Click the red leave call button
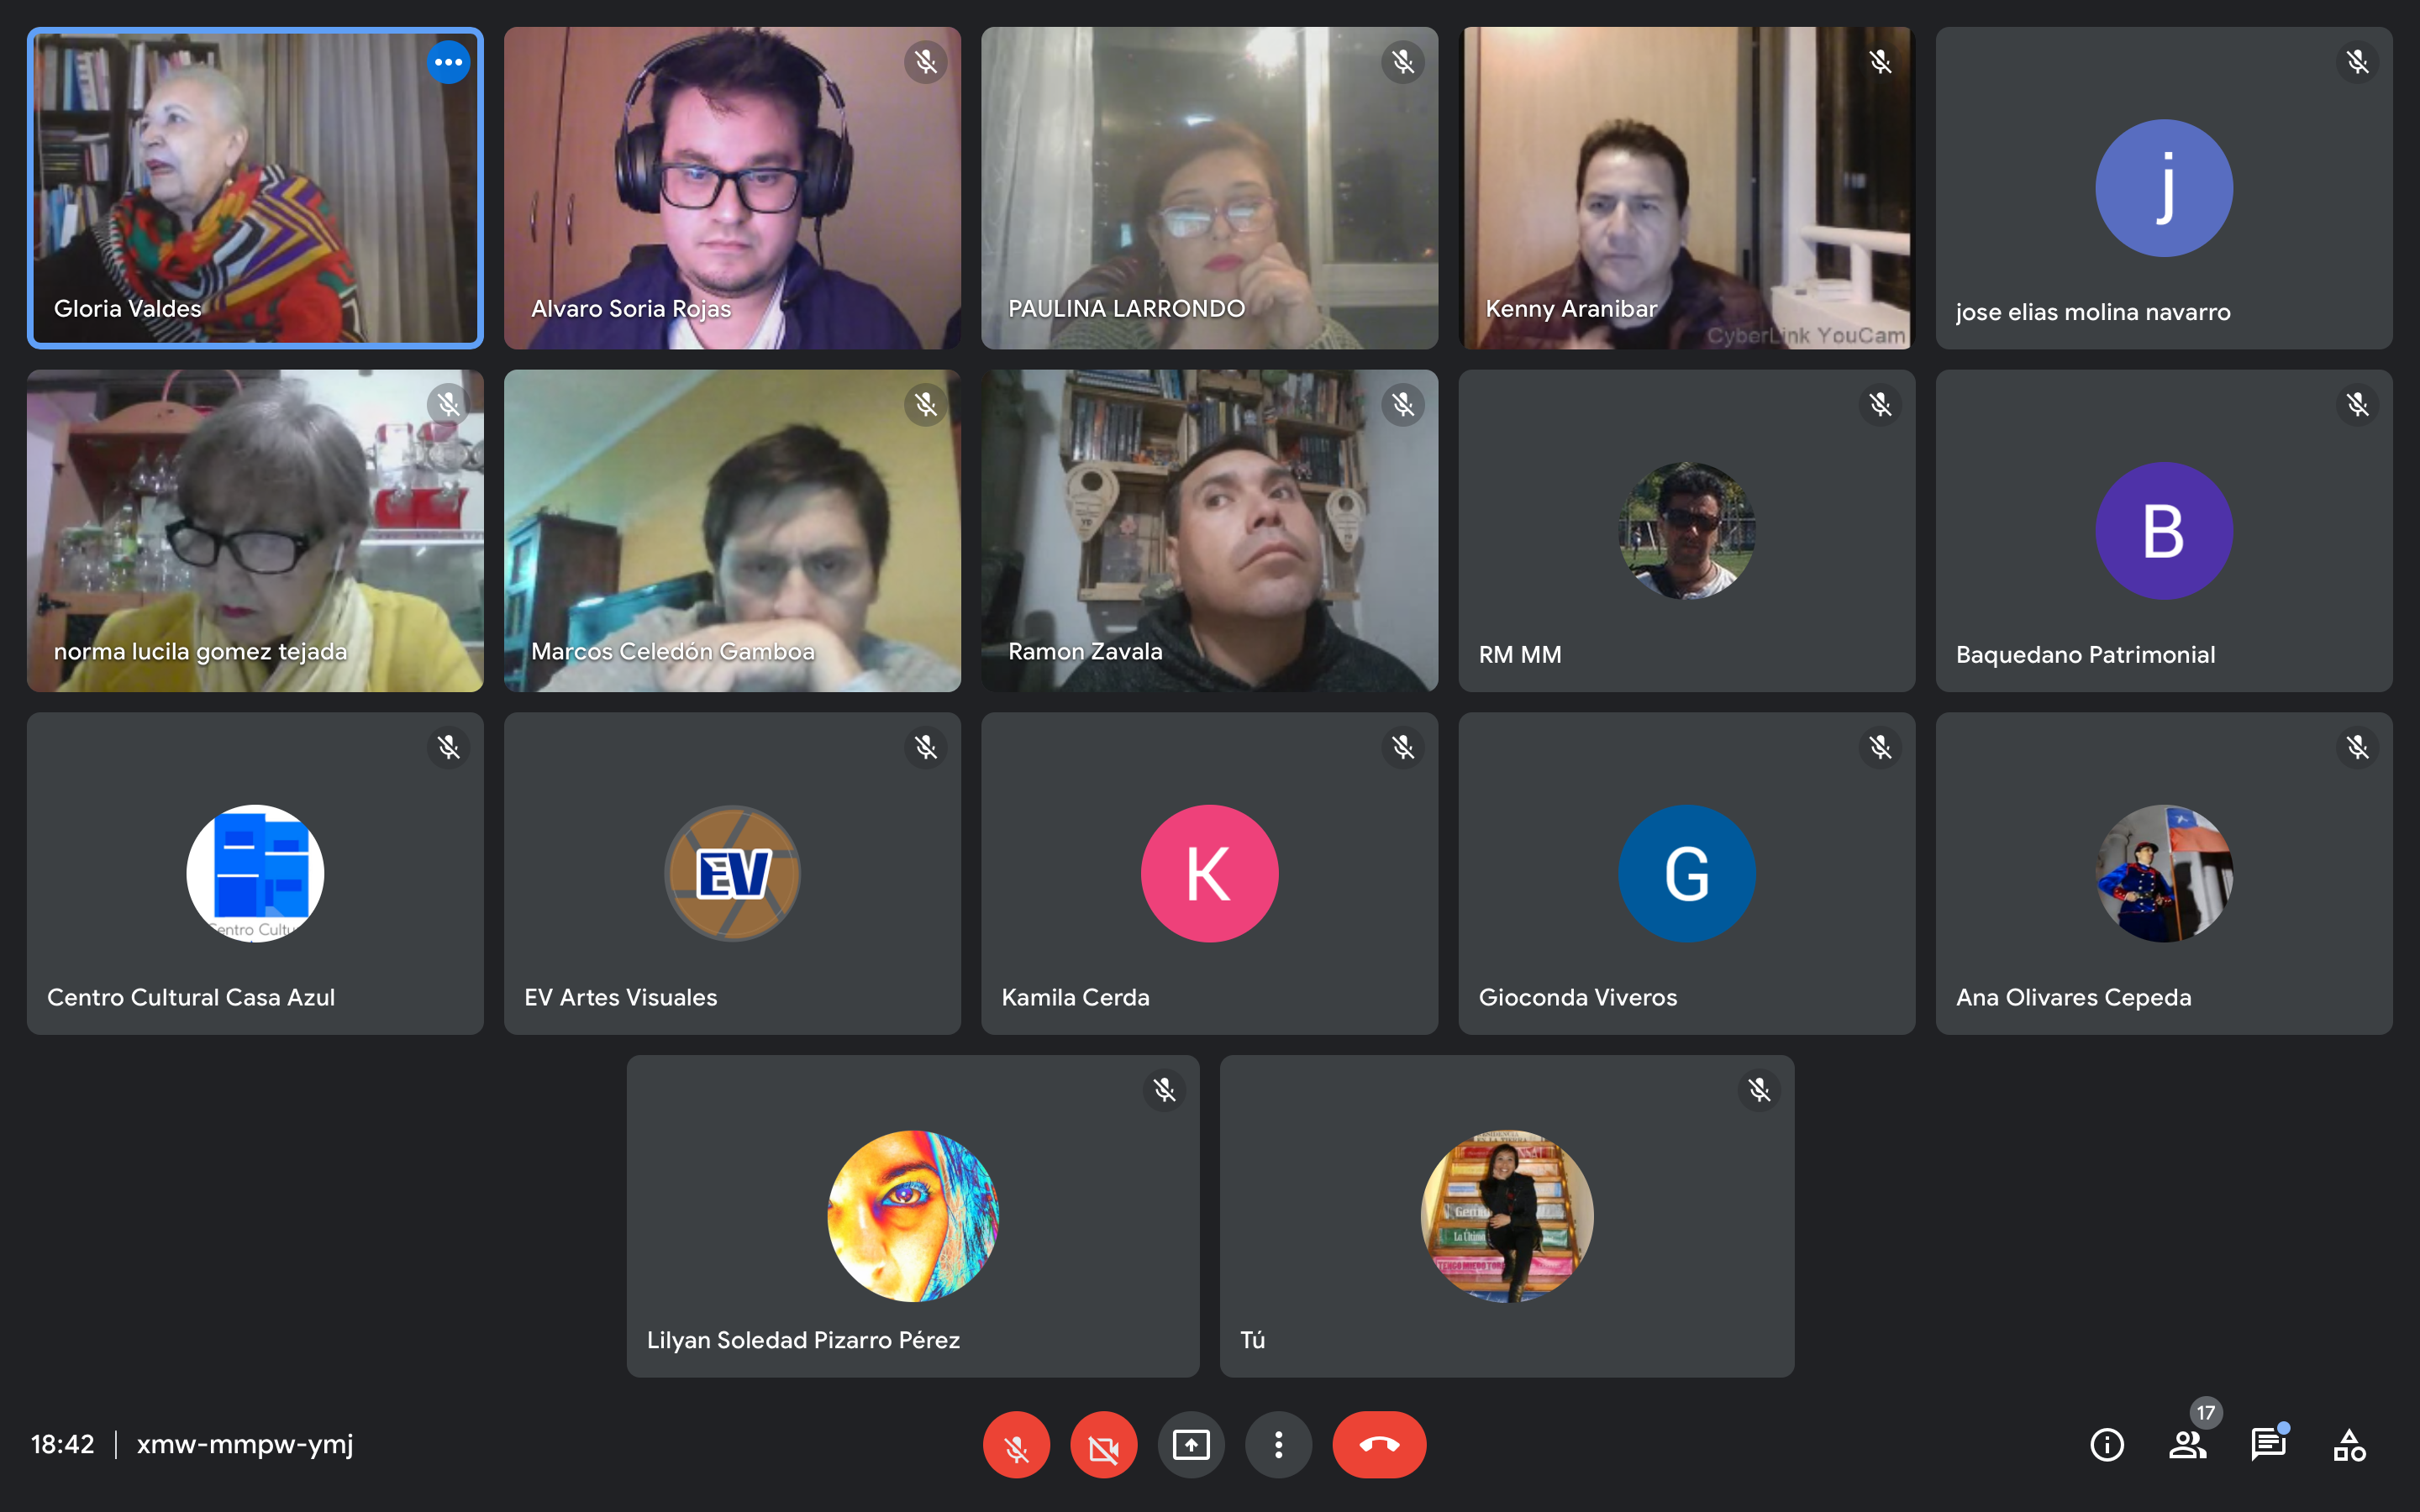The width and height of the screenshot is (2420, 1512). click(x=1379, y=1444)
